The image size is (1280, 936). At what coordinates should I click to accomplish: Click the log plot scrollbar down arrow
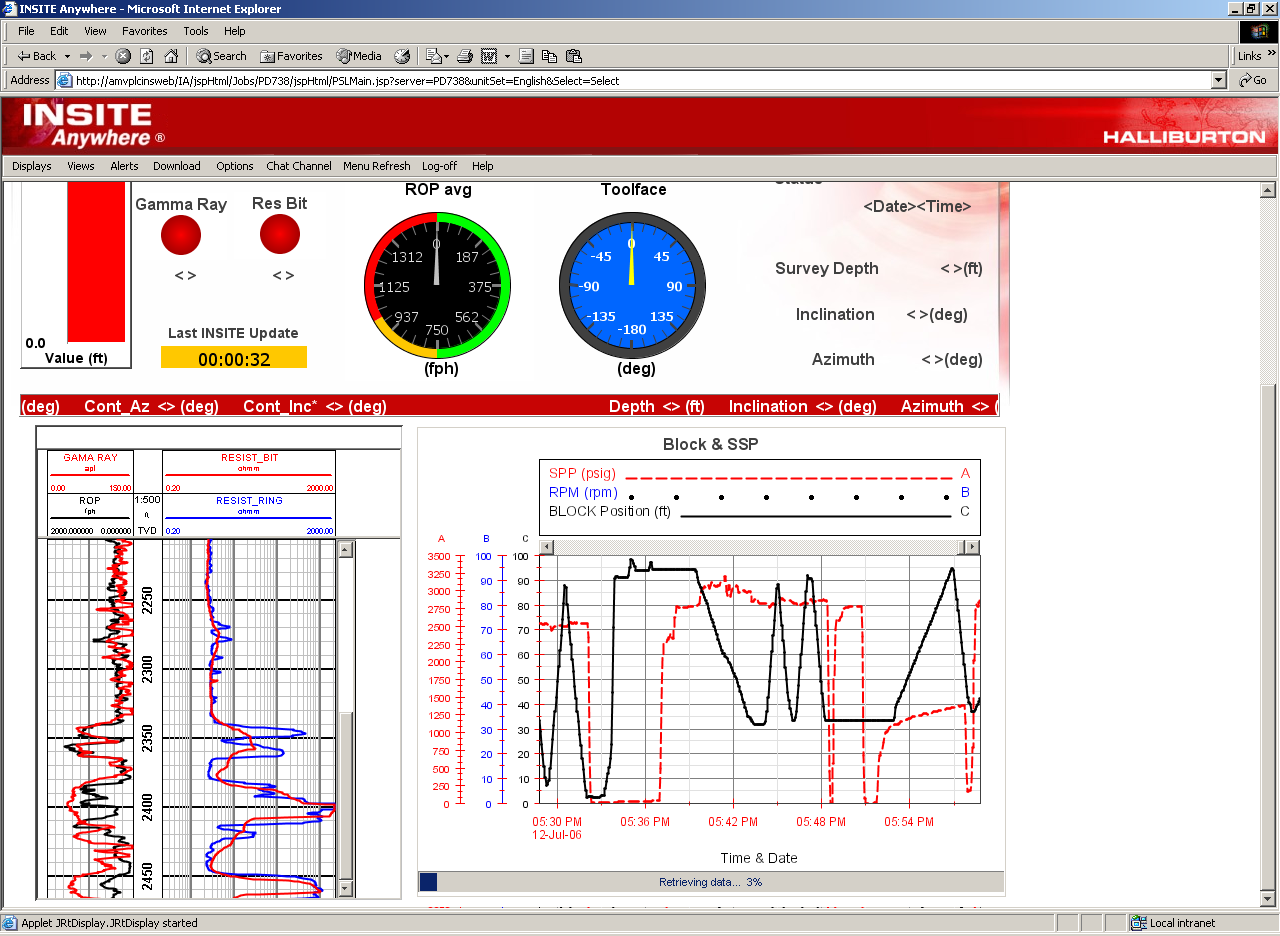(x=346, y=888)
